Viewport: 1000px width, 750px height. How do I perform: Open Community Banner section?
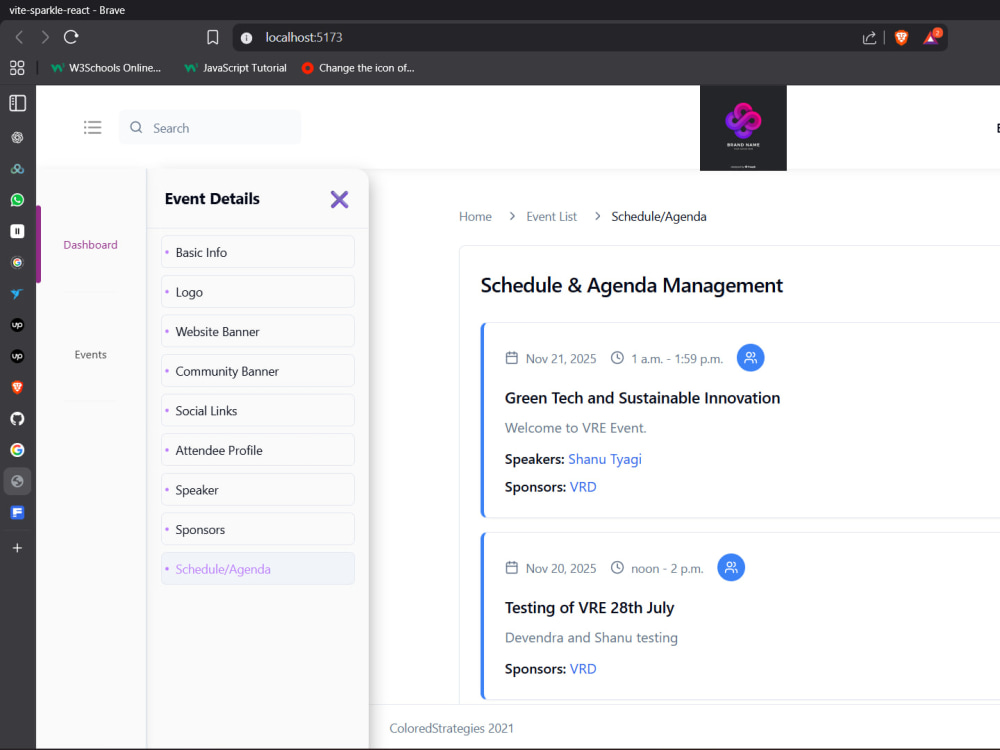tap(258, 371)
